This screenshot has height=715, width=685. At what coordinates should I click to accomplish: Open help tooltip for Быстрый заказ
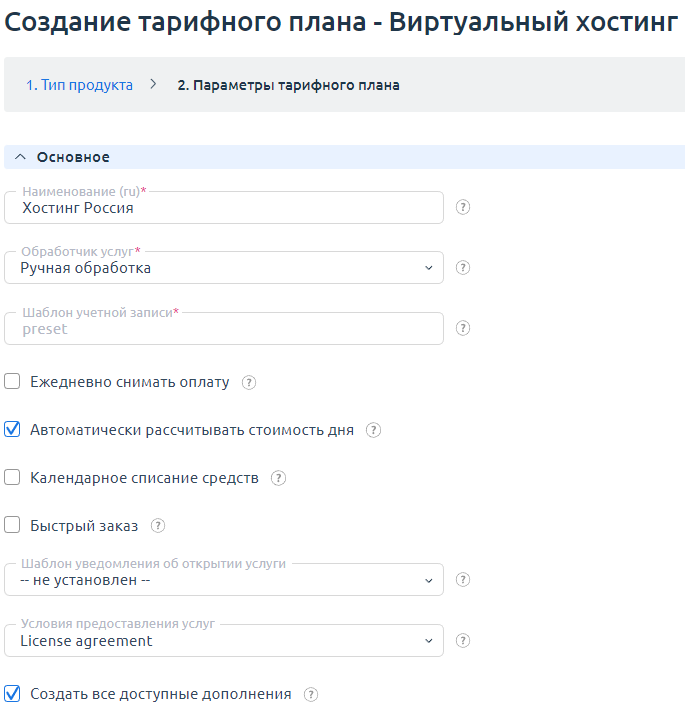[158, 526]
